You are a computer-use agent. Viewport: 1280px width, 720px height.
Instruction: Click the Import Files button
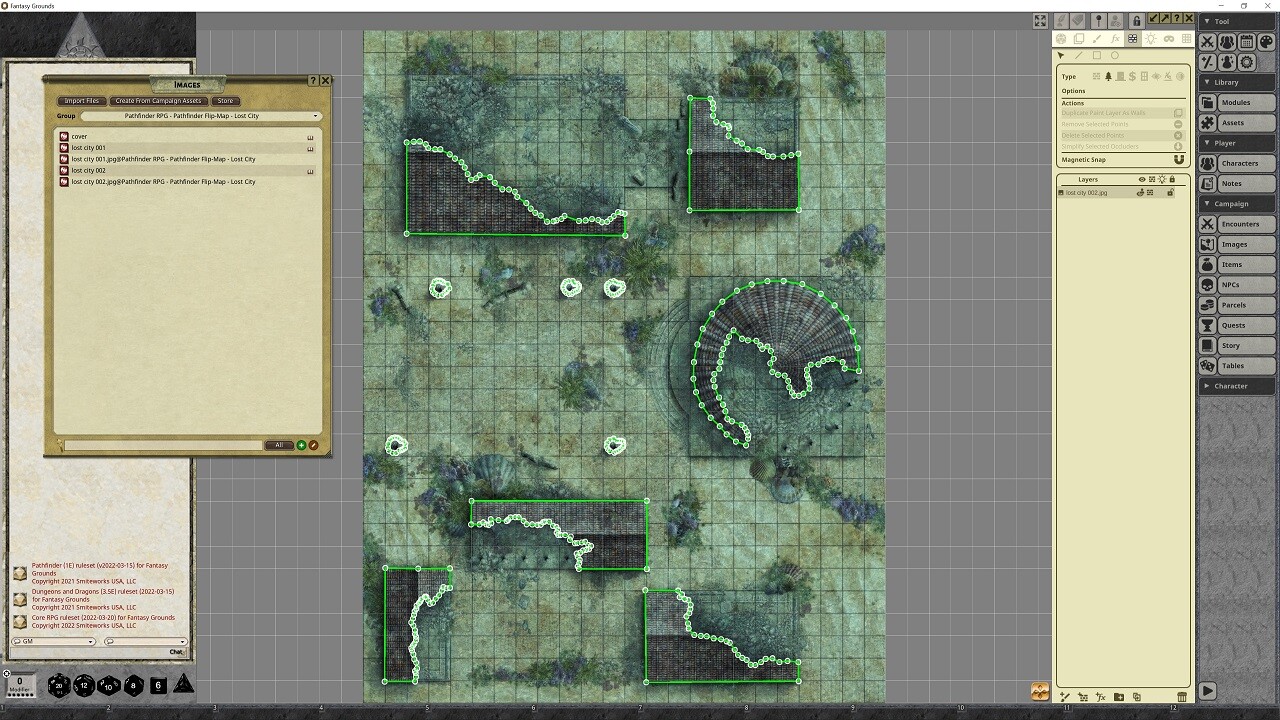click(x=81, y=100)
